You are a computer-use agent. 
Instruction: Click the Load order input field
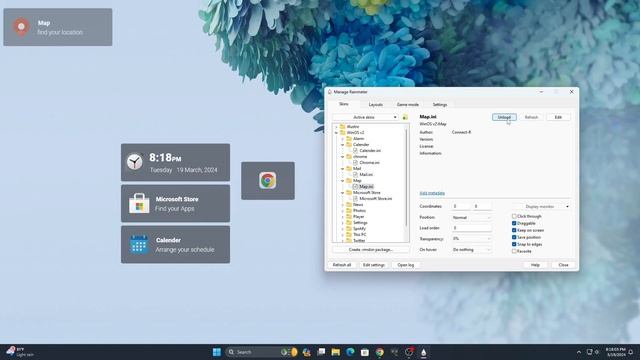471,228
